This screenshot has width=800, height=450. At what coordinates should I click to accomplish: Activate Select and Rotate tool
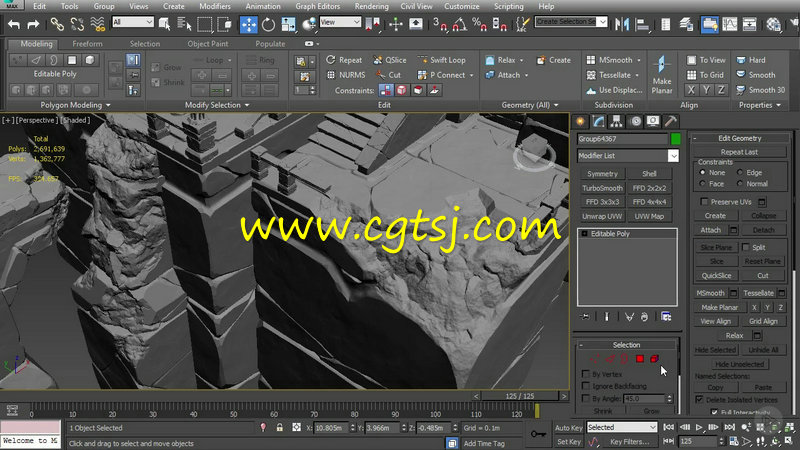pyautogui.click(x=268, y=24)
